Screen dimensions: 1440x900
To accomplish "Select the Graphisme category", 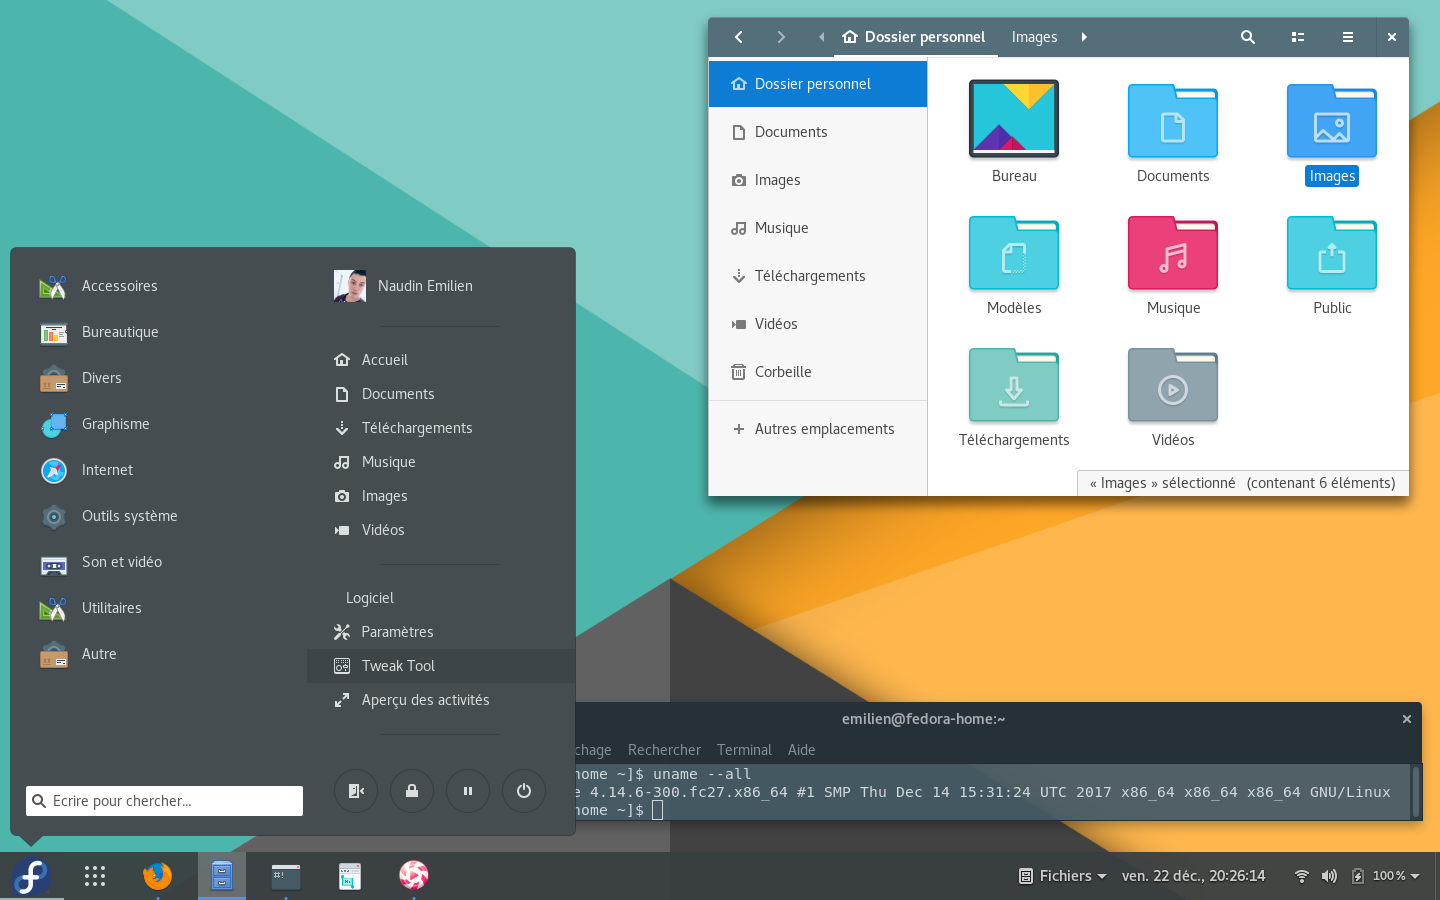I will [115, 424].
